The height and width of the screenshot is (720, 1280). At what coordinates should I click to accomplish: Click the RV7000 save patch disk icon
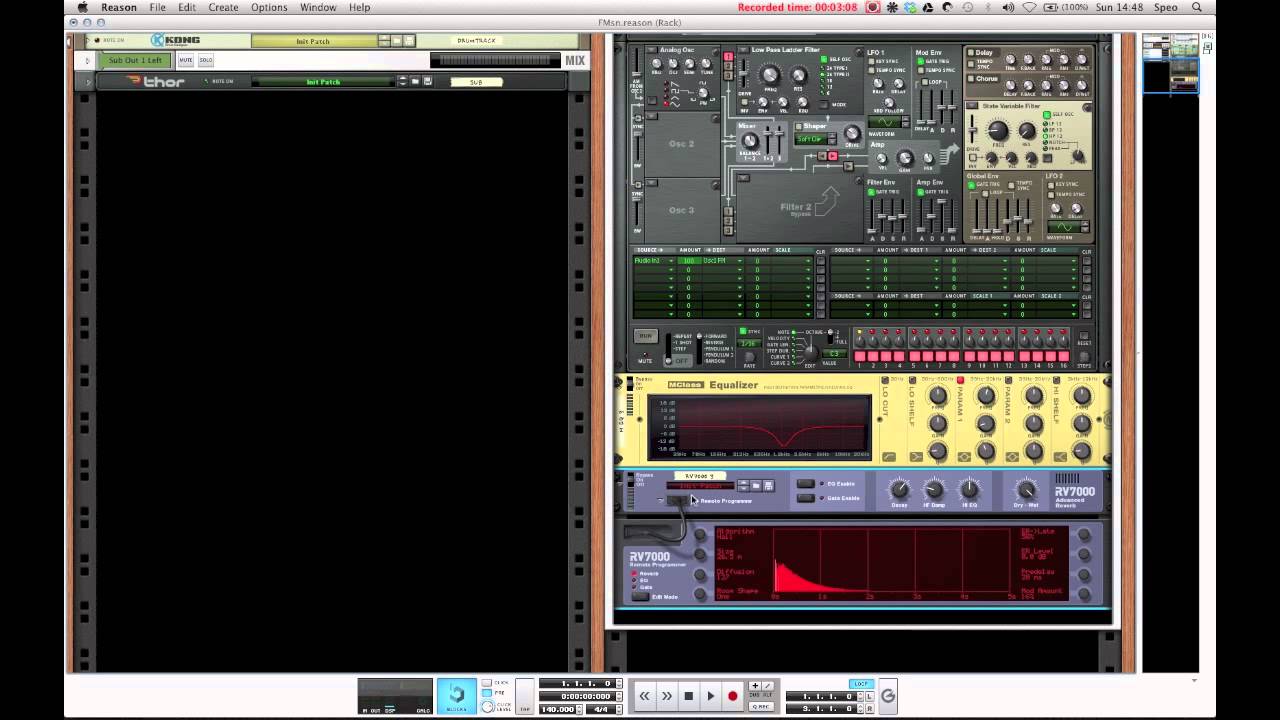point(768,486)
